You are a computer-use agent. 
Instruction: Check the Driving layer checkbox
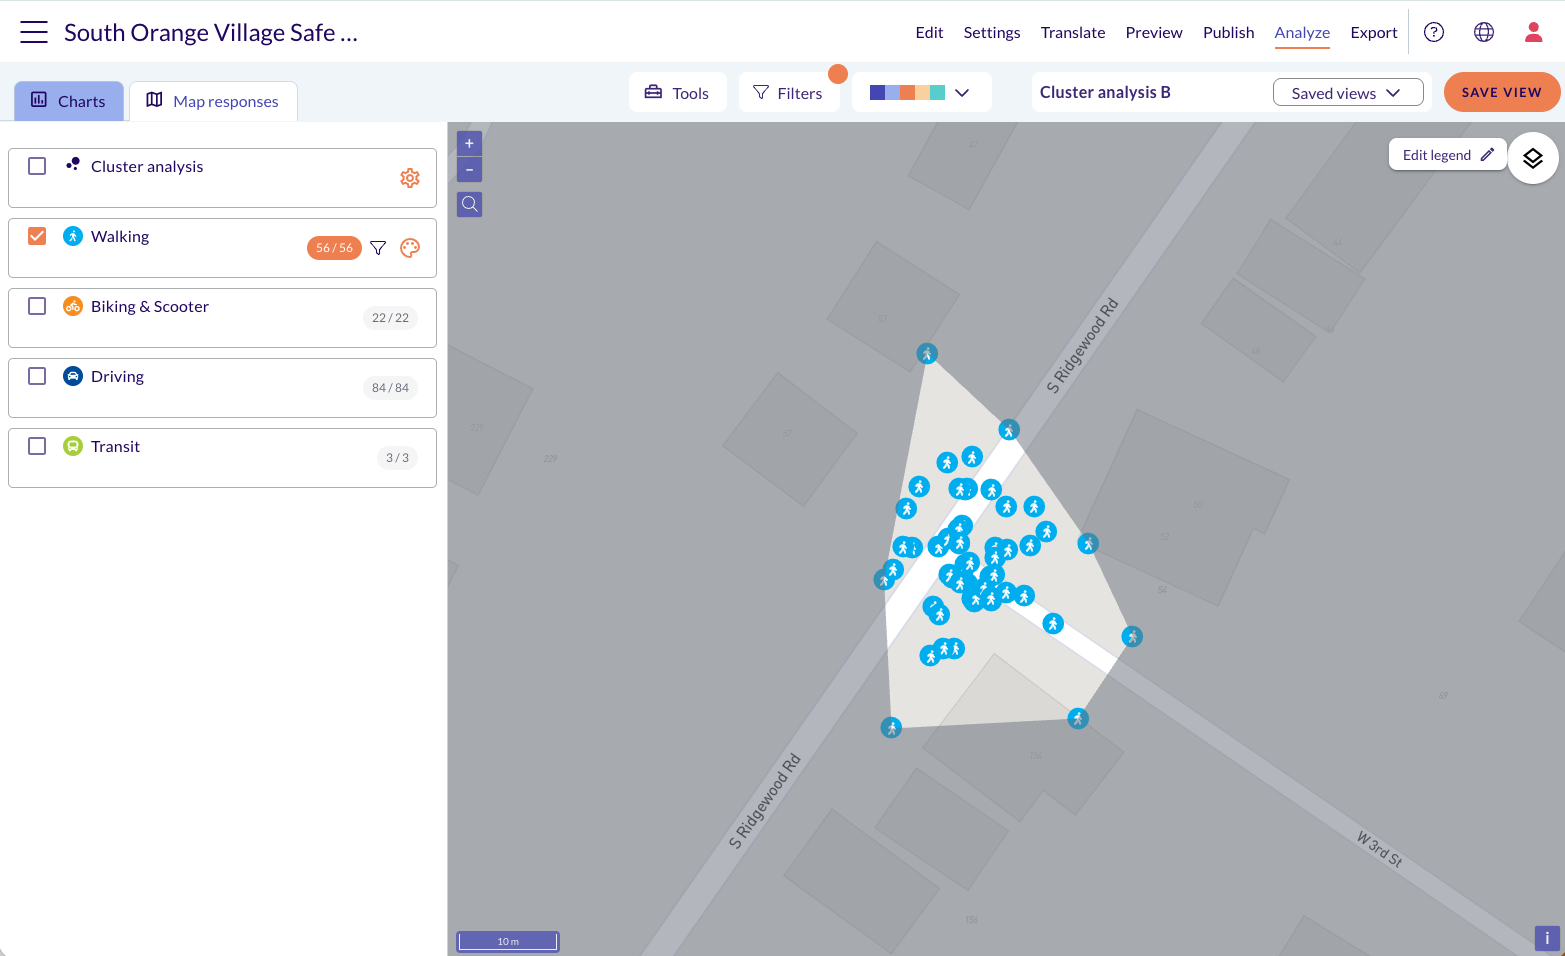37,376
